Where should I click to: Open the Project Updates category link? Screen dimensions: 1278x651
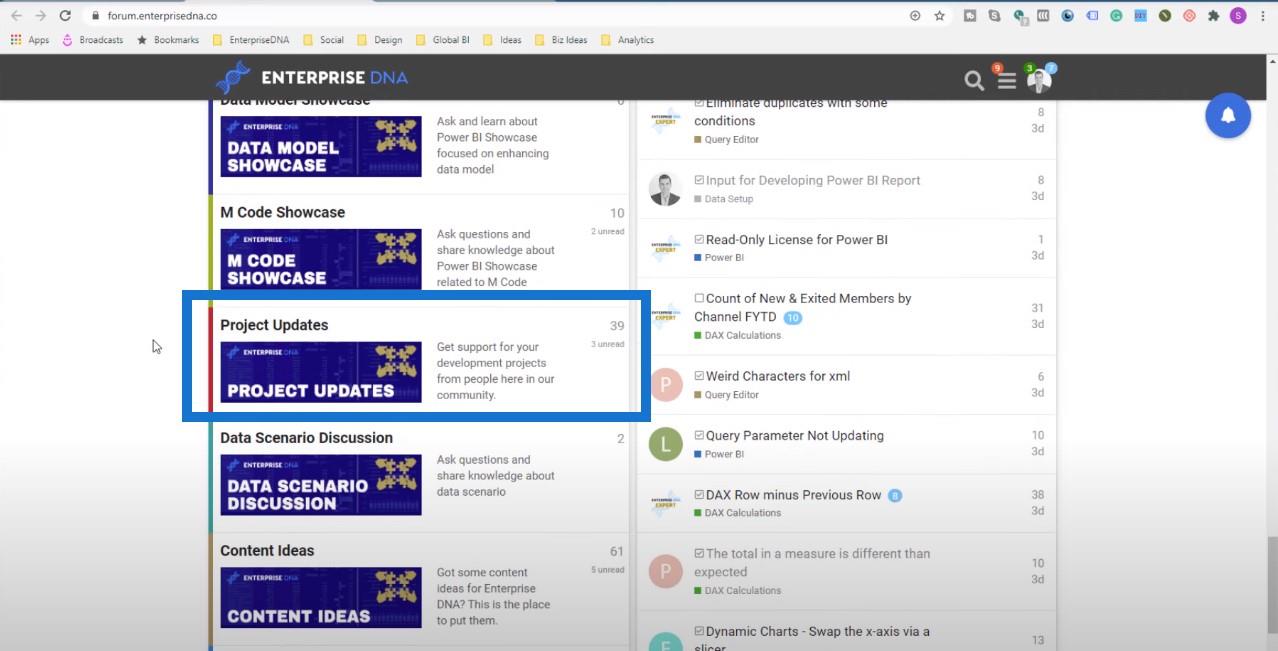274,325
